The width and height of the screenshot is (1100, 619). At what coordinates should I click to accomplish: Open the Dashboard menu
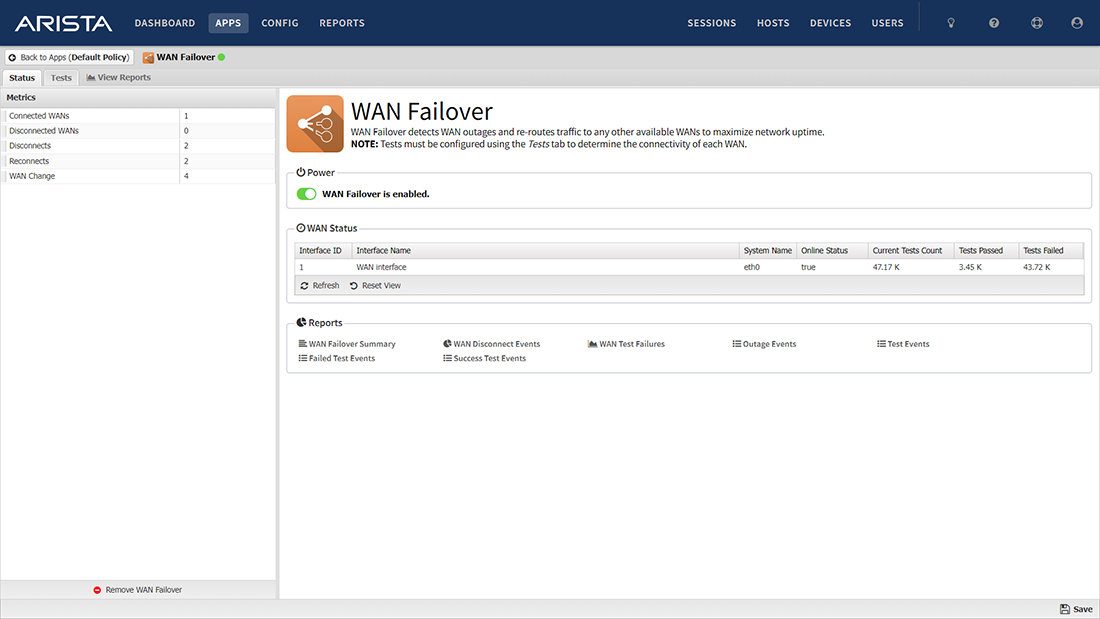pyautogui.click(x=165, y=23)
